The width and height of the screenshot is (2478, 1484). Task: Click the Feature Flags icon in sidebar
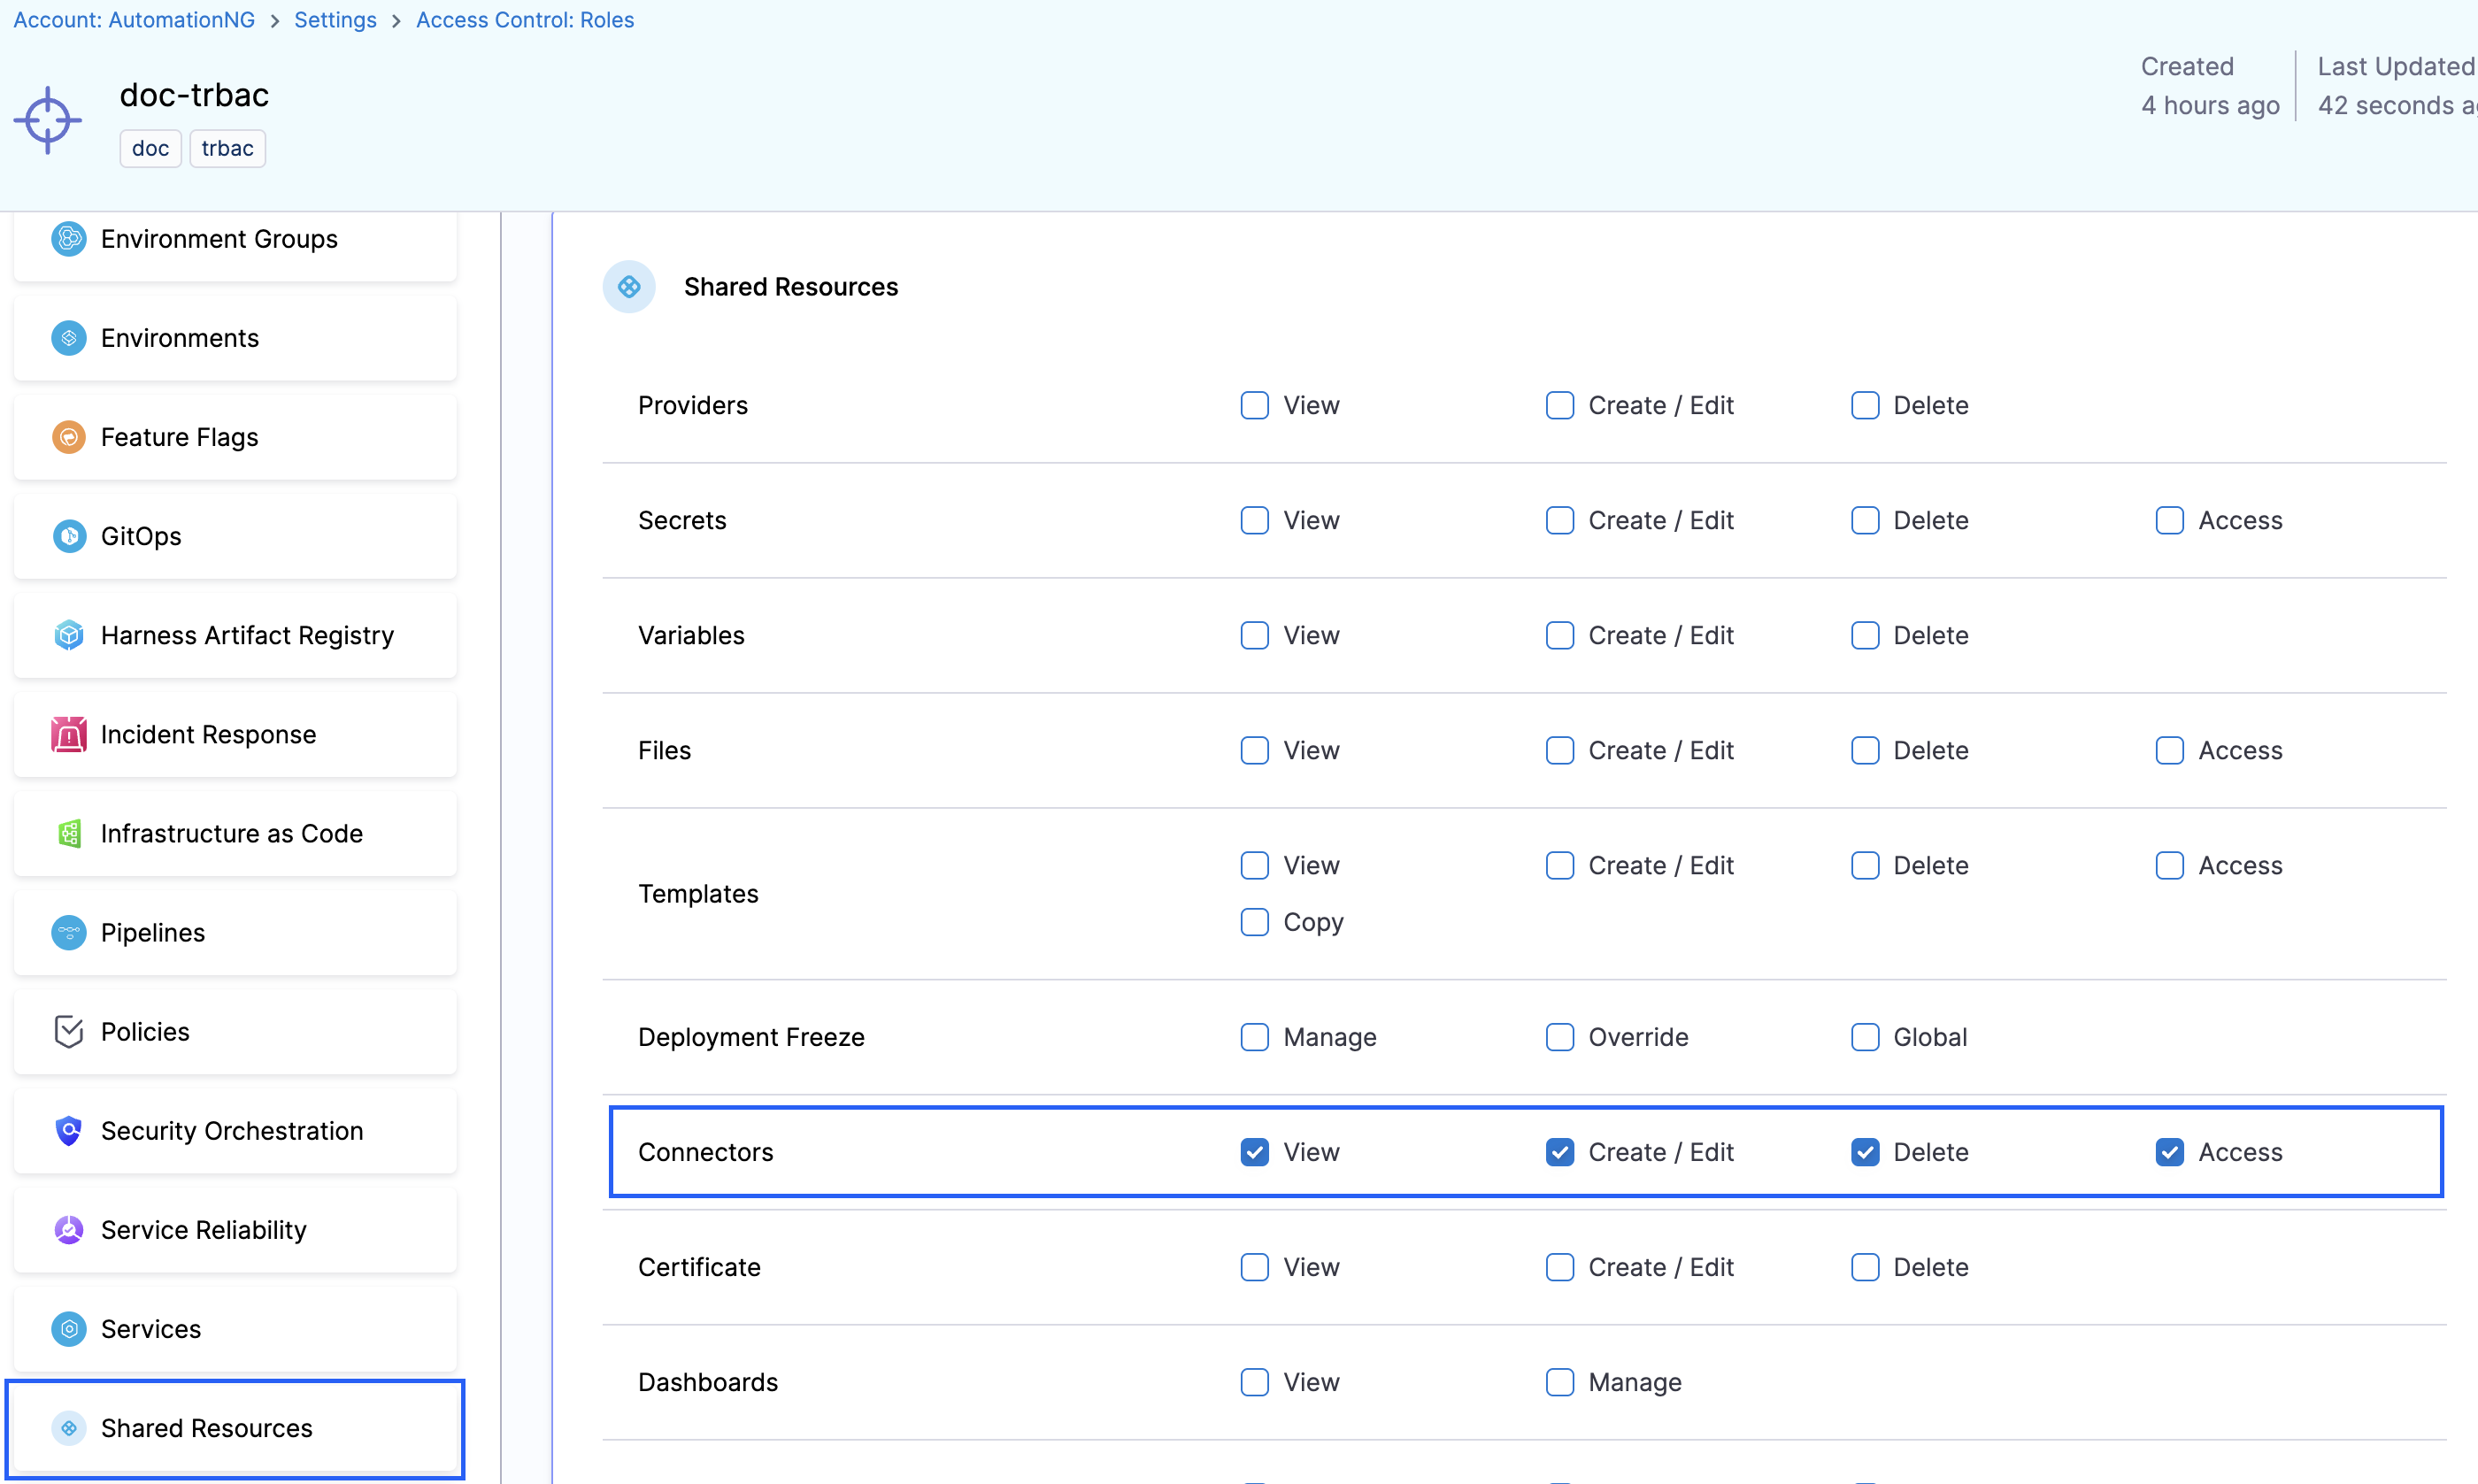pyautogui.click(x=68, y=437)
